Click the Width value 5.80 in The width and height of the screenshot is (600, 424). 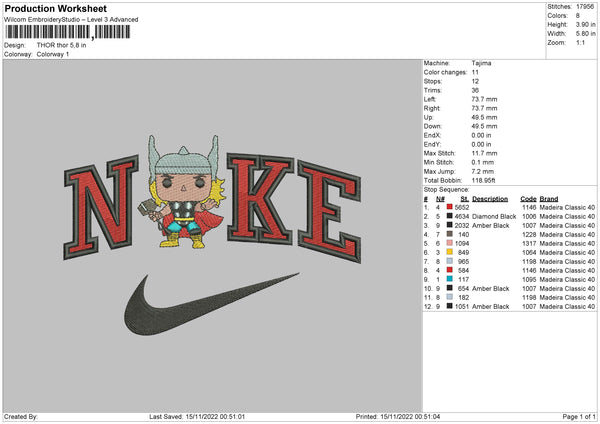[x=585, y=34]
